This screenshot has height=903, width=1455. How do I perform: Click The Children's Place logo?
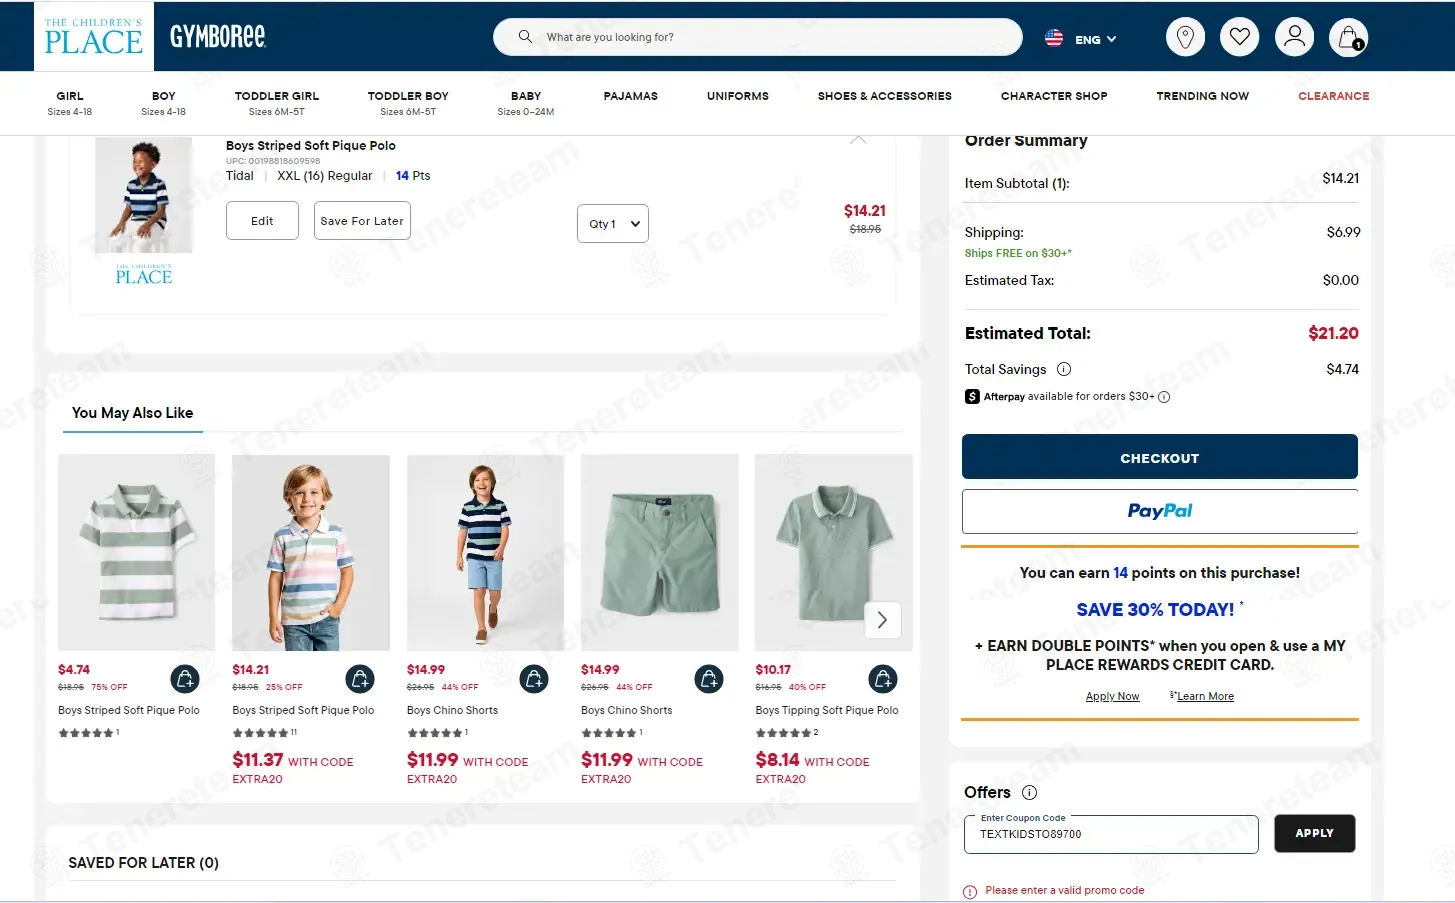pos(94,36)
